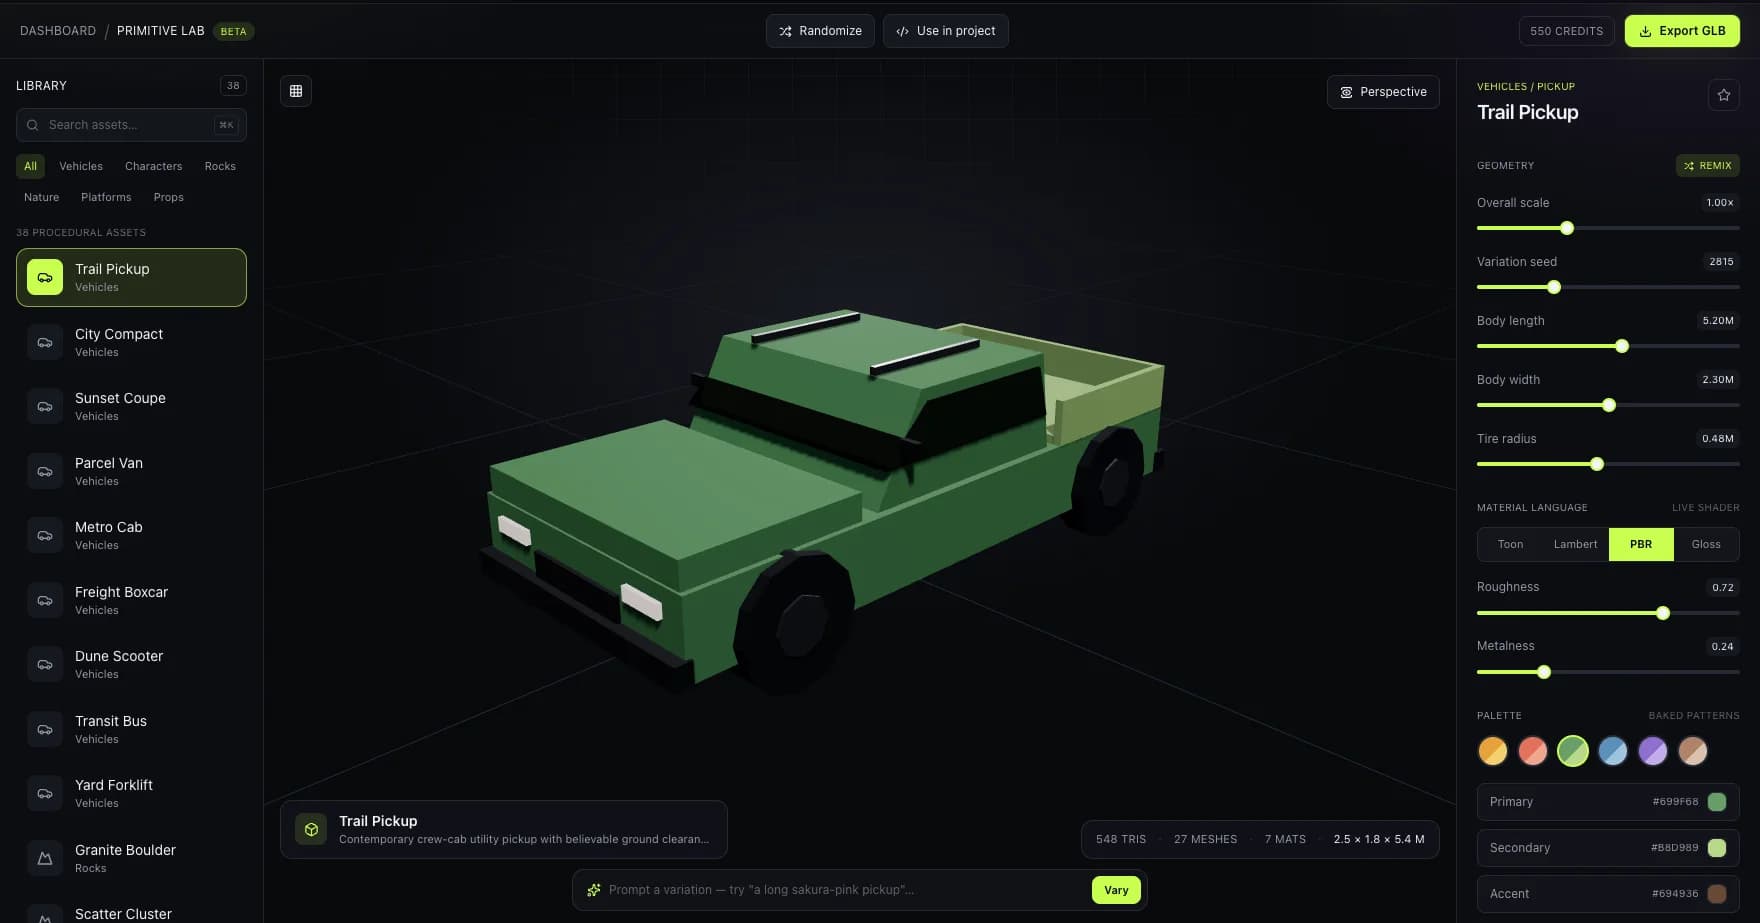The height and width of the screenshot is (923, 1760).
Task: Filter library by All
Action: point(30,166)
